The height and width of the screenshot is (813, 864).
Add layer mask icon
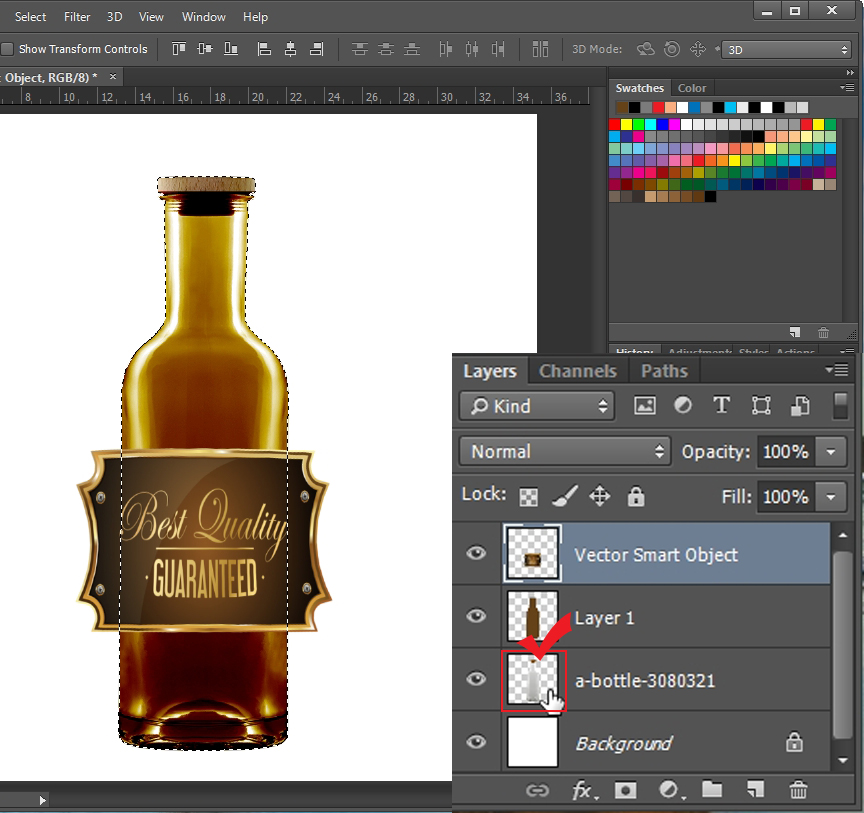(625, 791)
